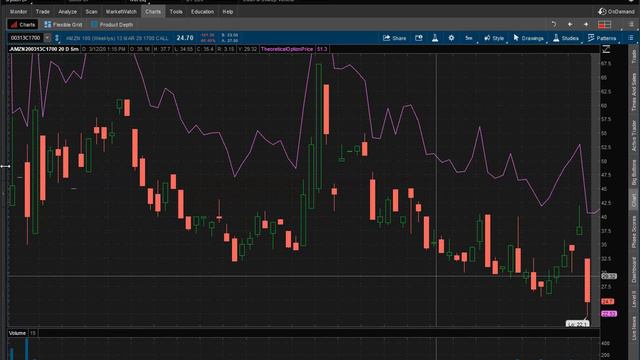This screenshot has width=640, height=360.
Task: Select the Charts sub-tab with red icon
Action: tap(23, 24)
